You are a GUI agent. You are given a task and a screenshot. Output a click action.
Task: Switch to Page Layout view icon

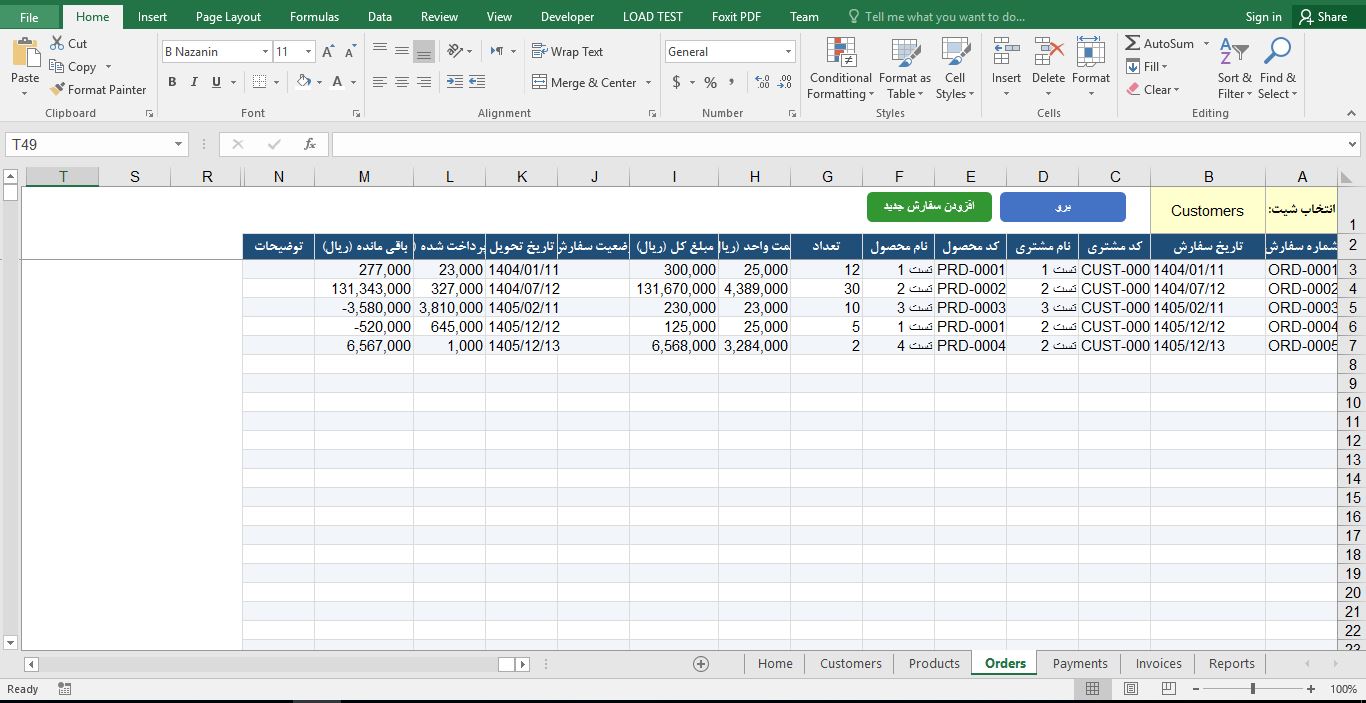coord(1130,689)
